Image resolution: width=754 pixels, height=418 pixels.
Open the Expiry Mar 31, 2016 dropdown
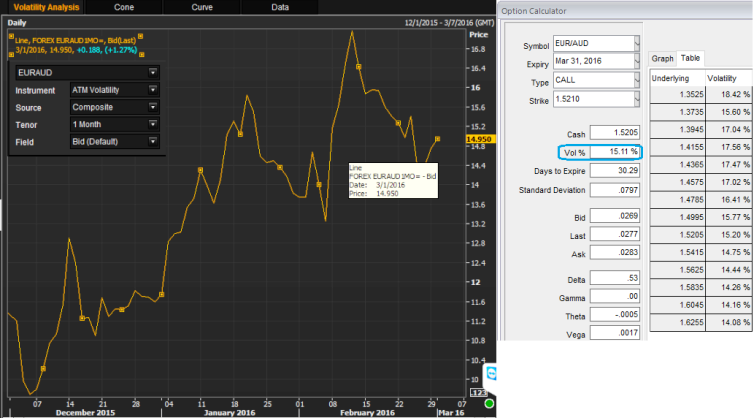point(636,62)
